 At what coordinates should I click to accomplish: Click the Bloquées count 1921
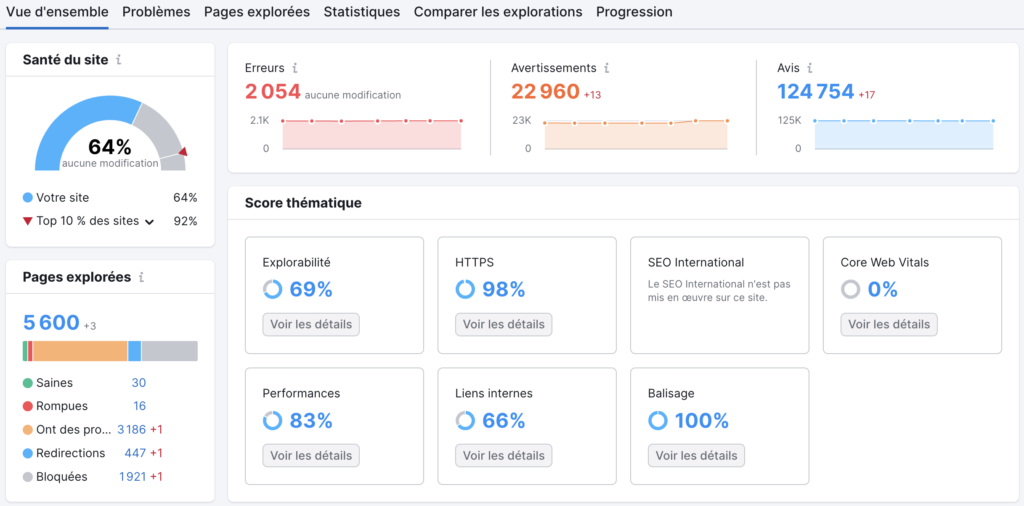(133, 477)
